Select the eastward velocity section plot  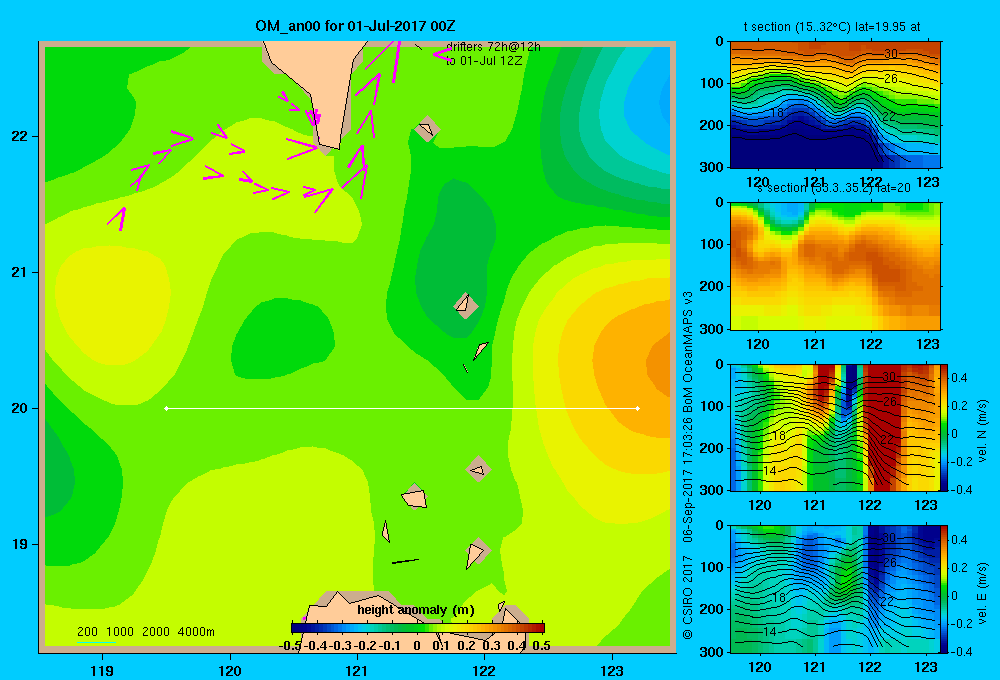(835, 589)
